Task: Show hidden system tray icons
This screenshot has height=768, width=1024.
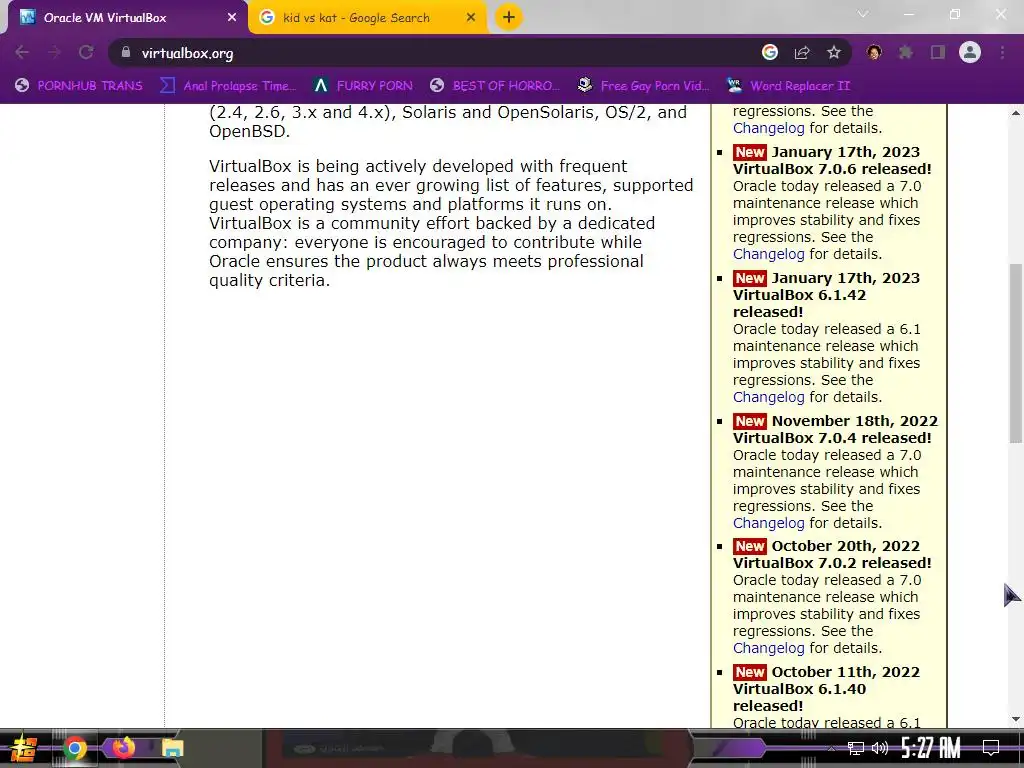Action: [831, 748]
